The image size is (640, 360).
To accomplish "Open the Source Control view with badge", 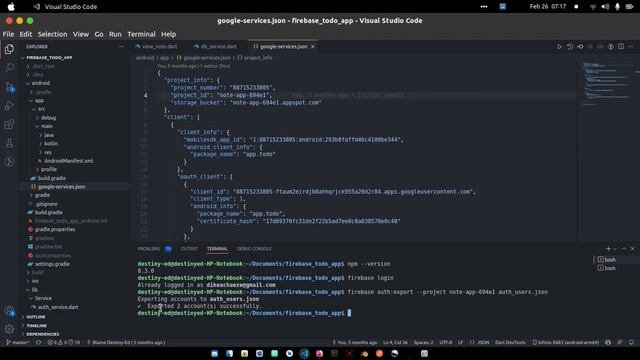I will [x=9, y=87].
